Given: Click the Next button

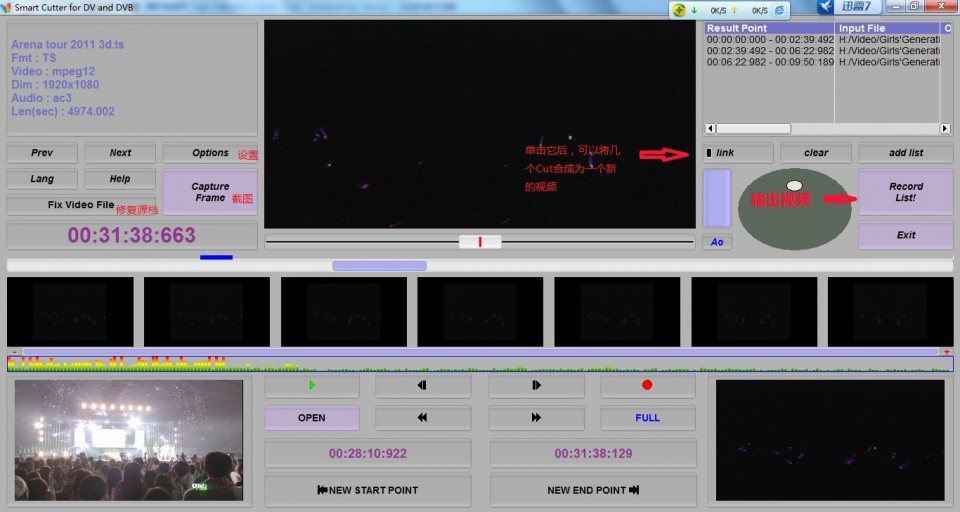Looking at the screenshot, I should pos(120,152).
